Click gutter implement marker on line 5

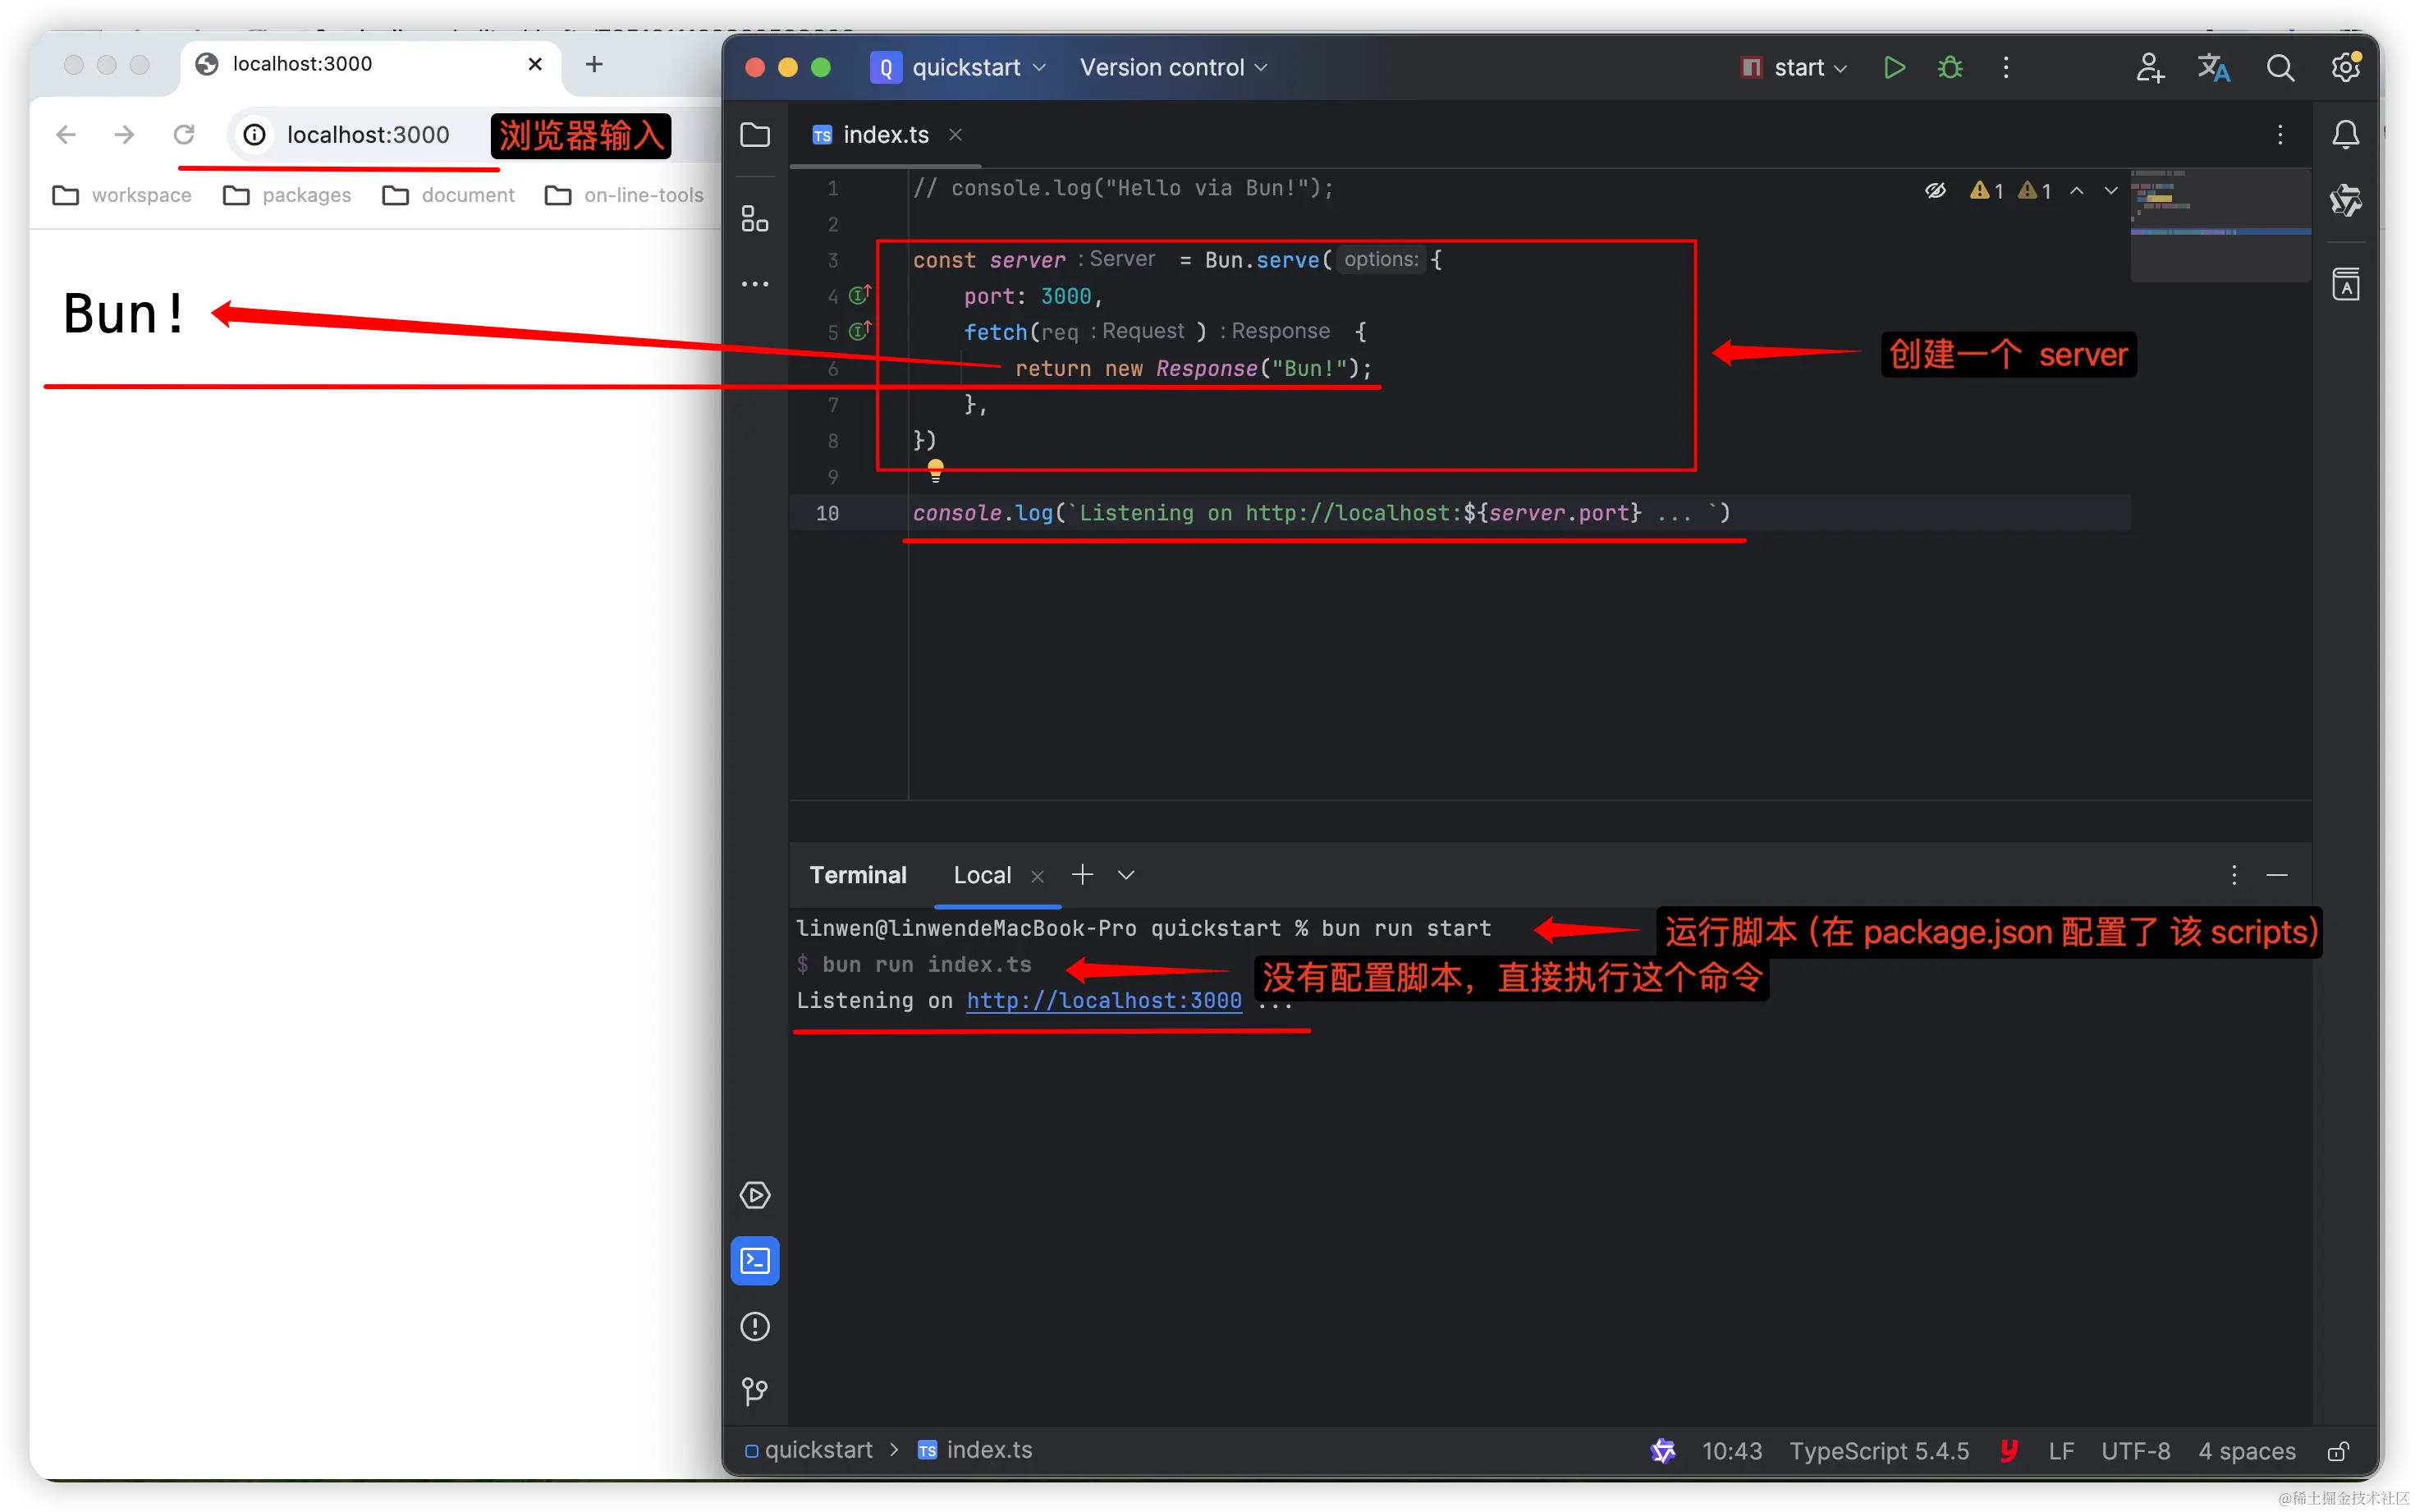(x=860, y=331)
